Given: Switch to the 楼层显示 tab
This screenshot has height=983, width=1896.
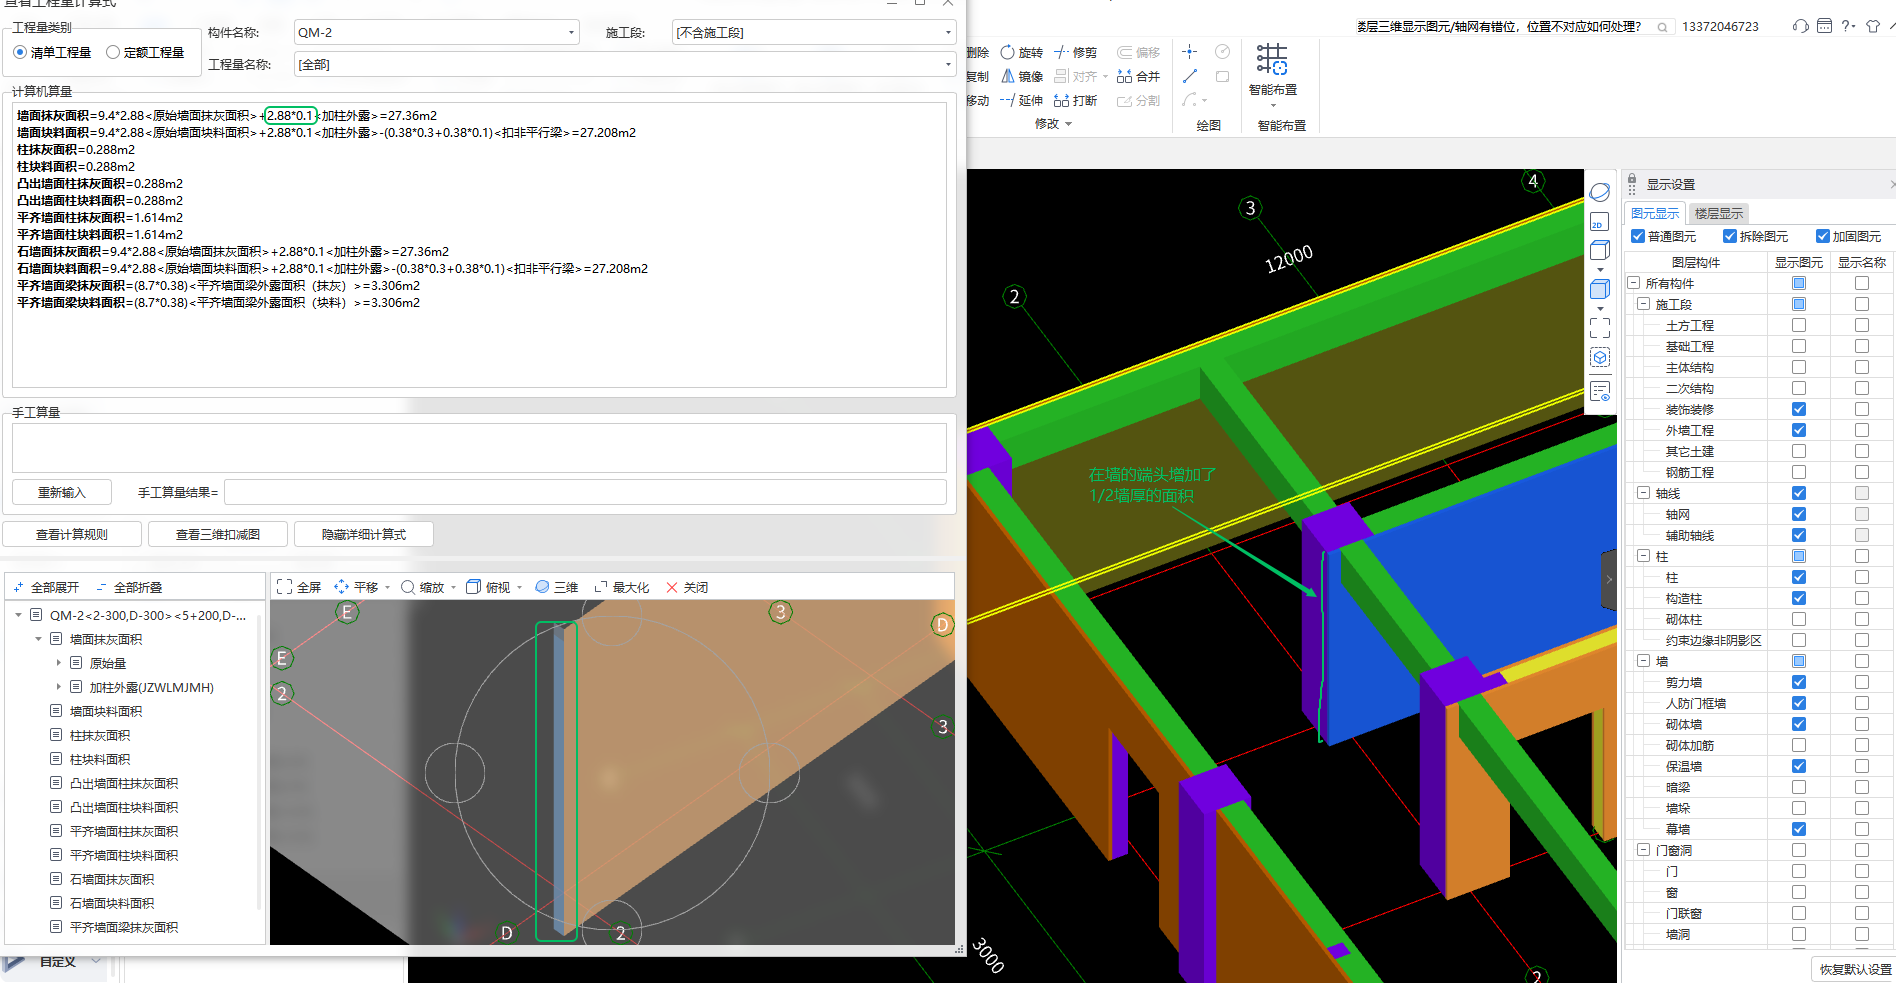Looking at the screenshot, I should [1718, 214].
